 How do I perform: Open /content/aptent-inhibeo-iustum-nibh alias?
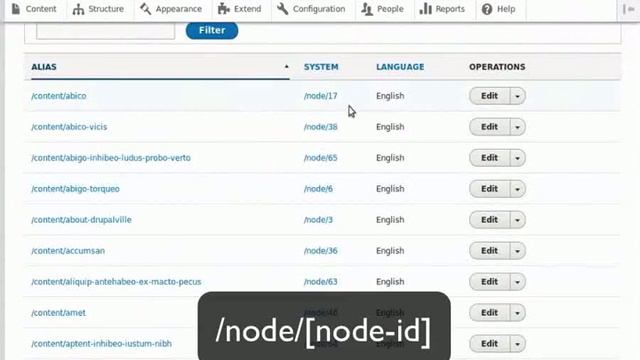(x=102, y=344)
